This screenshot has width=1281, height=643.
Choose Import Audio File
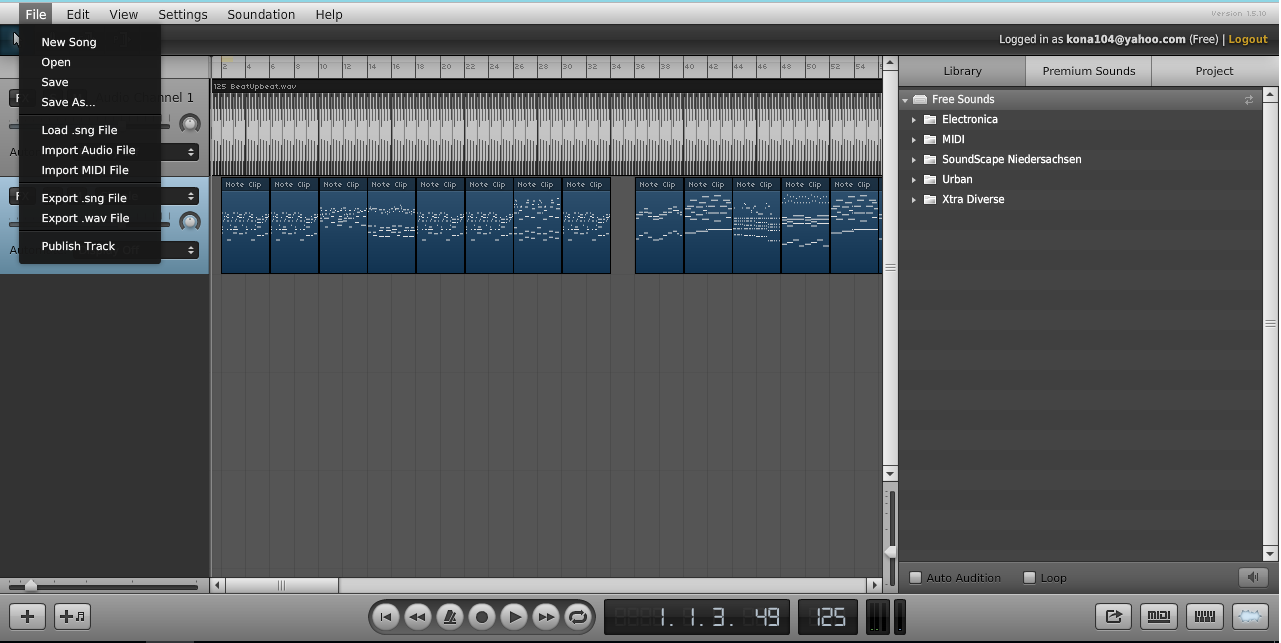(88, 150)
